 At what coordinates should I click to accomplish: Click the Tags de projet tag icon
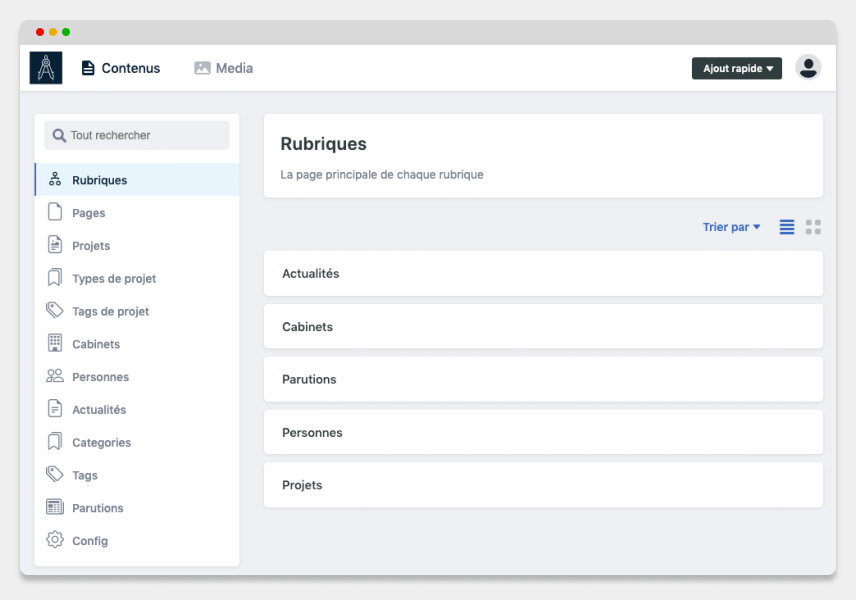coord(55,310)
